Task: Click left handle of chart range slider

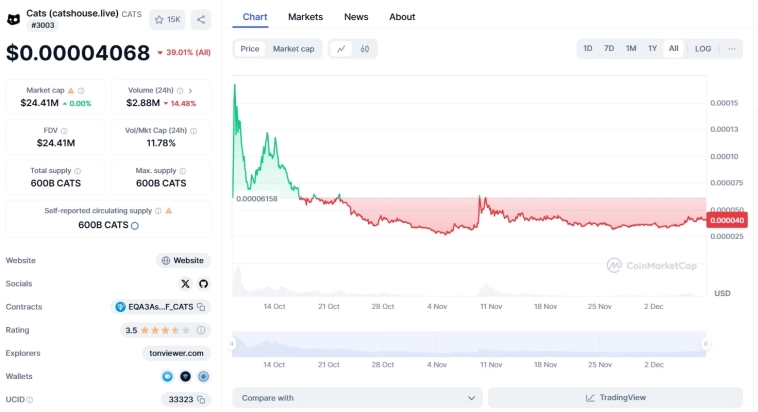Action: (x=232, y=344)
